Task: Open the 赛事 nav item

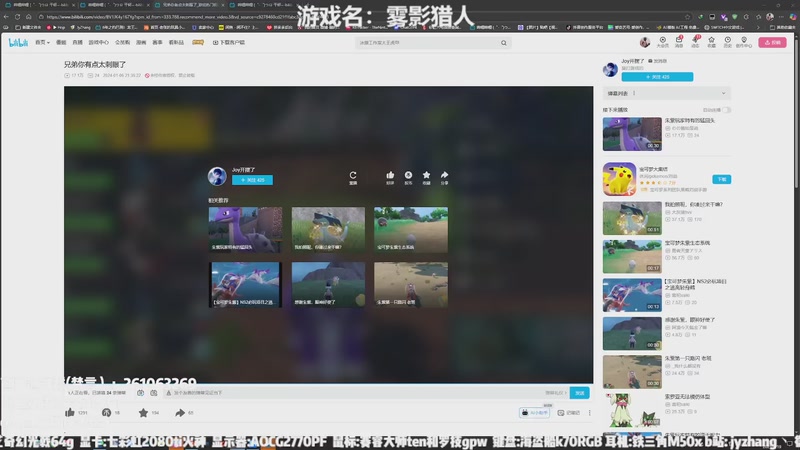Action: (x=157, y=42)
